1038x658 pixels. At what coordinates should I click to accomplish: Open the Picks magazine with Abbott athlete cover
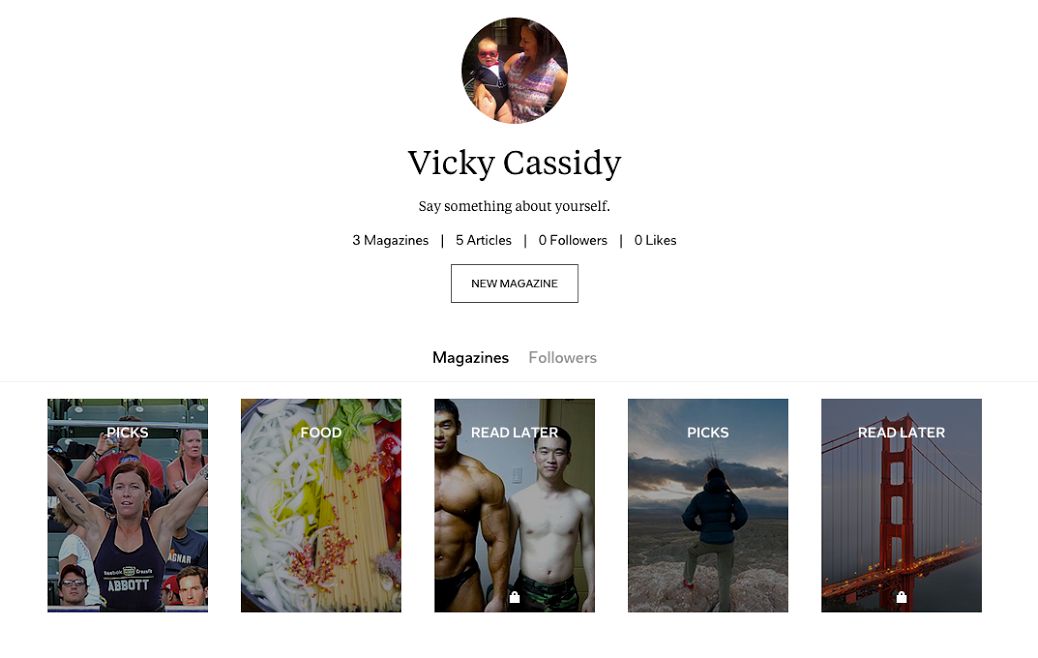pyautogui.click(x=128, y=505)
